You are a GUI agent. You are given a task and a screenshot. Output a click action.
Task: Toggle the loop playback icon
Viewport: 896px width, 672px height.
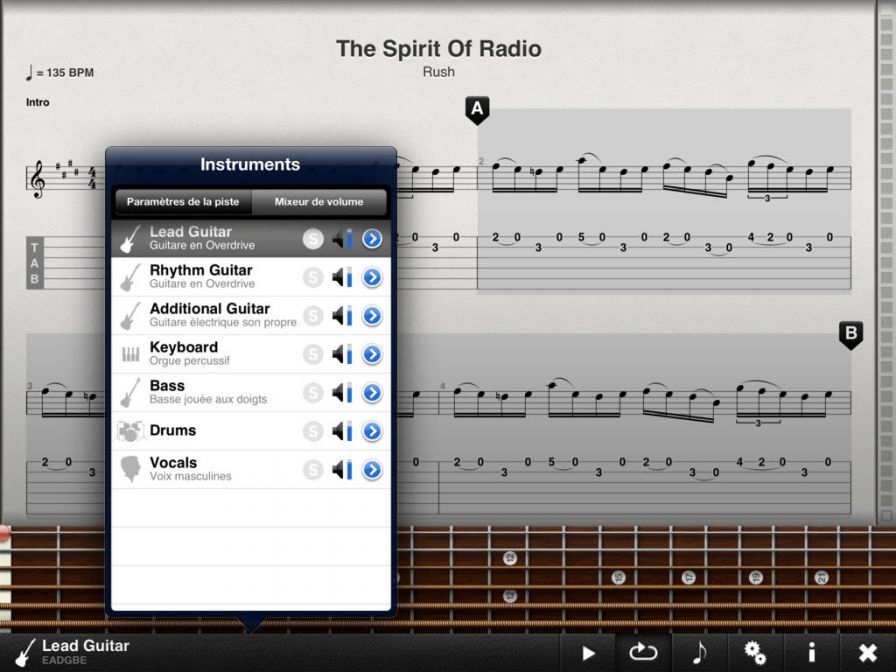pyautogui.click(x=642, y=652)
